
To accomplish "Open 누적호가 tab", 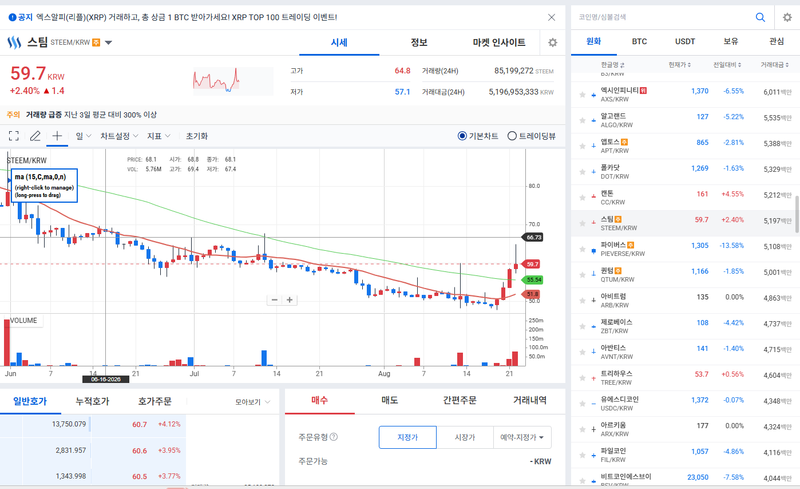I will pyautogui.click(x=92, y=402).
